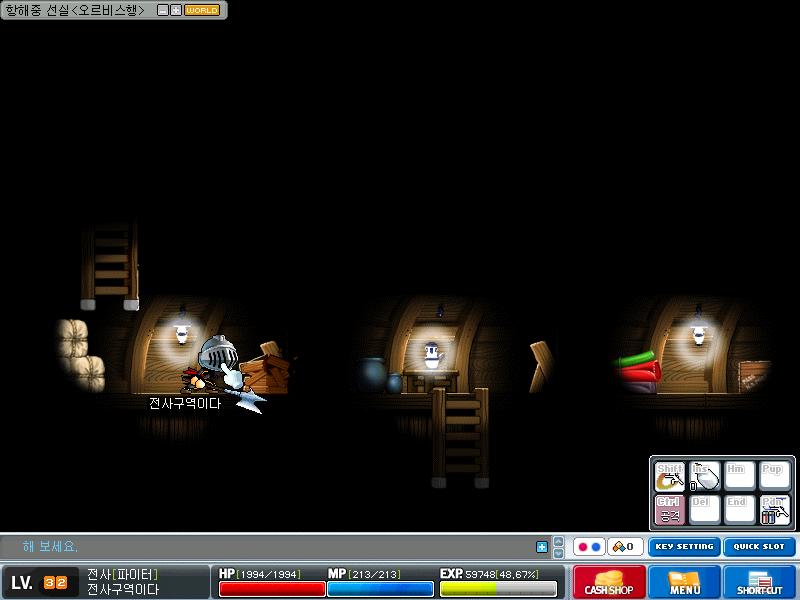Viewport: 800px width, 600px height.
Task: Click the wooden ladder leading up
Action: pyautogui.click(x=110, y=265)
